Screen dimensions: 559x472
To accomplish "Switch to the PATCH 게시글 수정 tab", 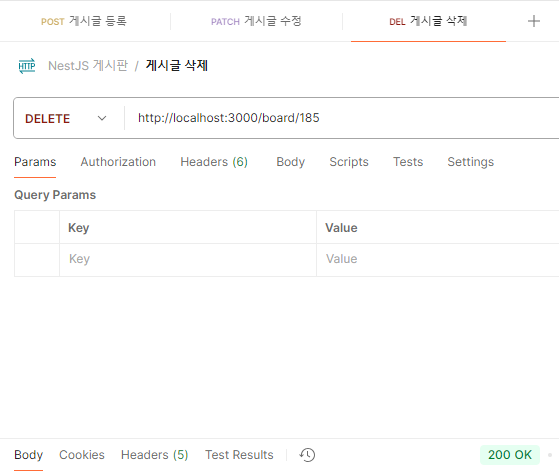I will [256, 21].
